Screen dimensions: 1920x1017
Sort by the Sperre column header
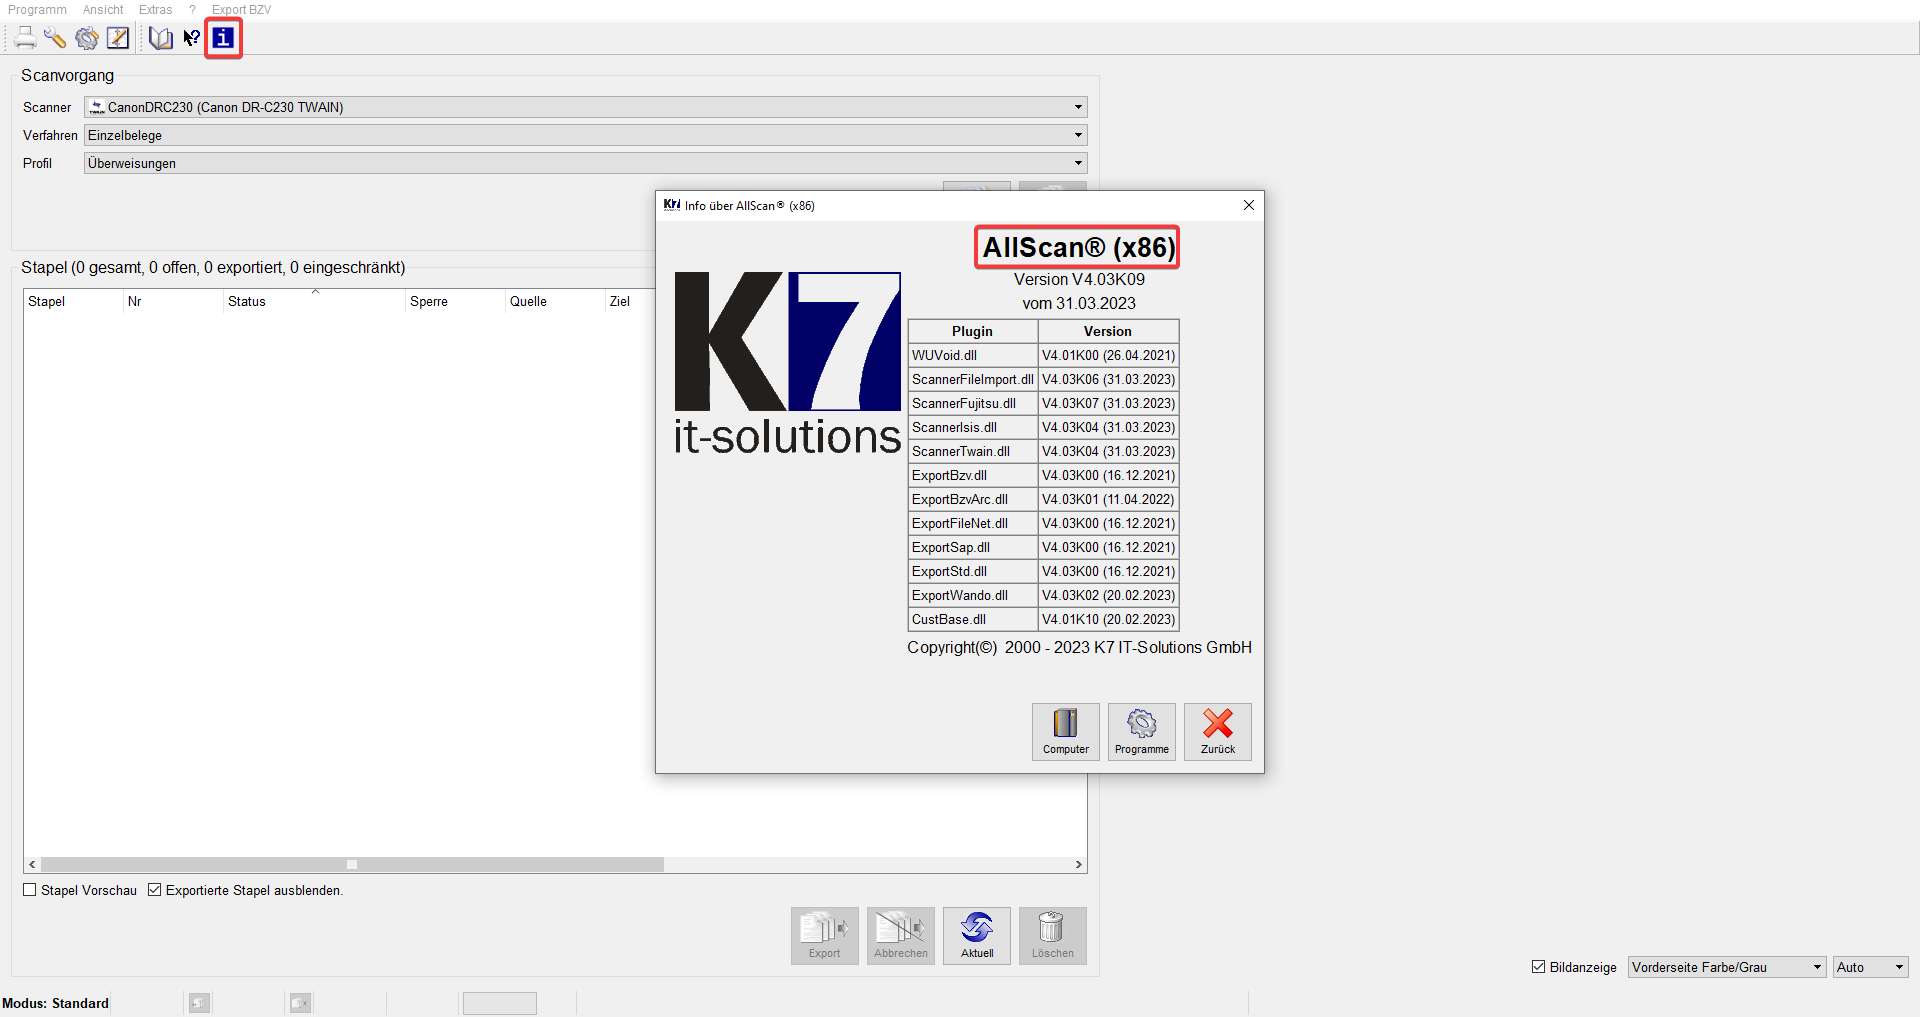click(x=455, y=301)
